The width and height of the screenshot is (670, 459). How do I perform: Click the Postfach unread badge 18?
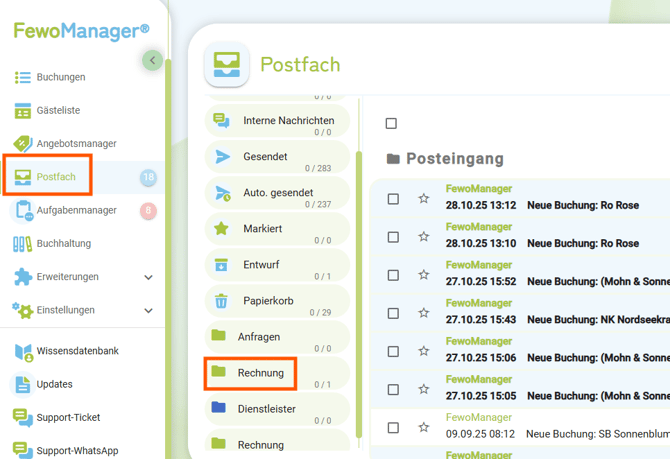(x=148, y=177)
